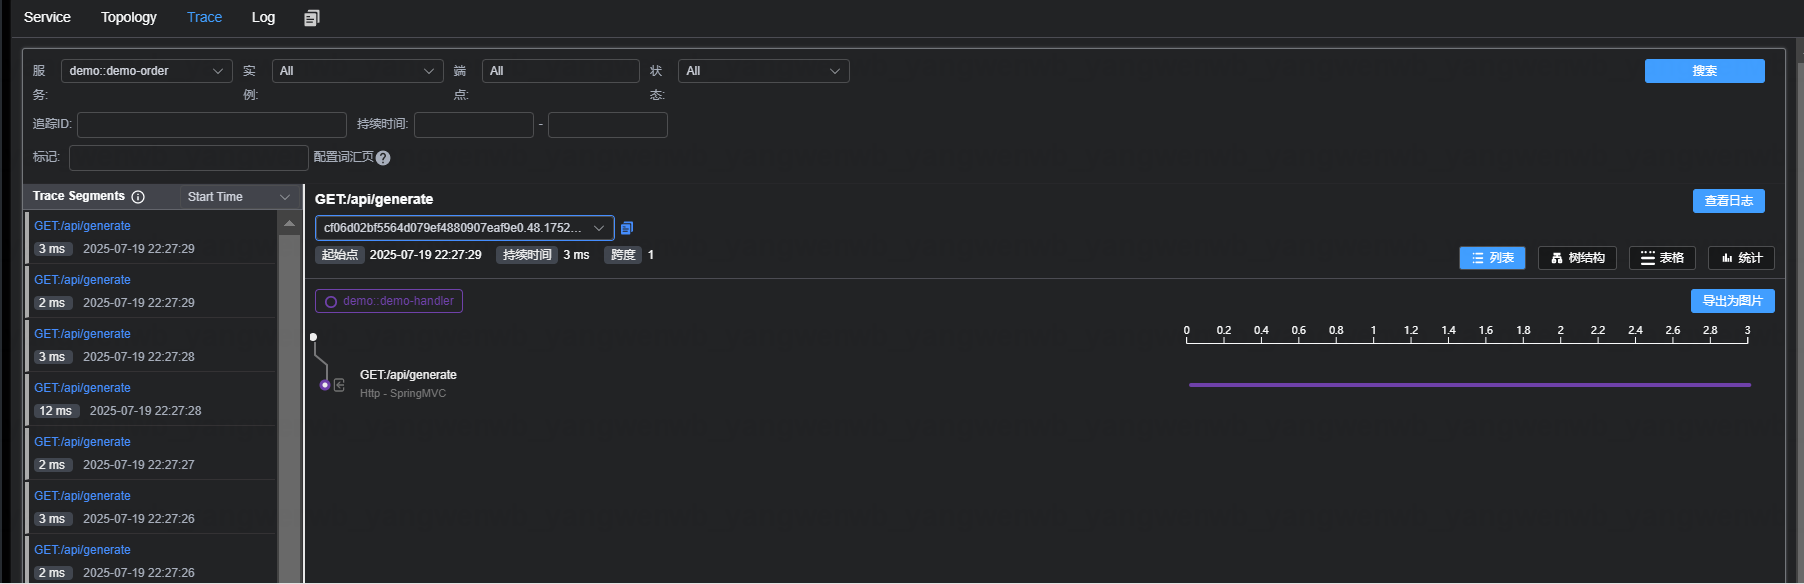Click the question mark help icon beside 配置词汇页
The height and width of the screenshot is (584, 1804).
coord(383,158)
